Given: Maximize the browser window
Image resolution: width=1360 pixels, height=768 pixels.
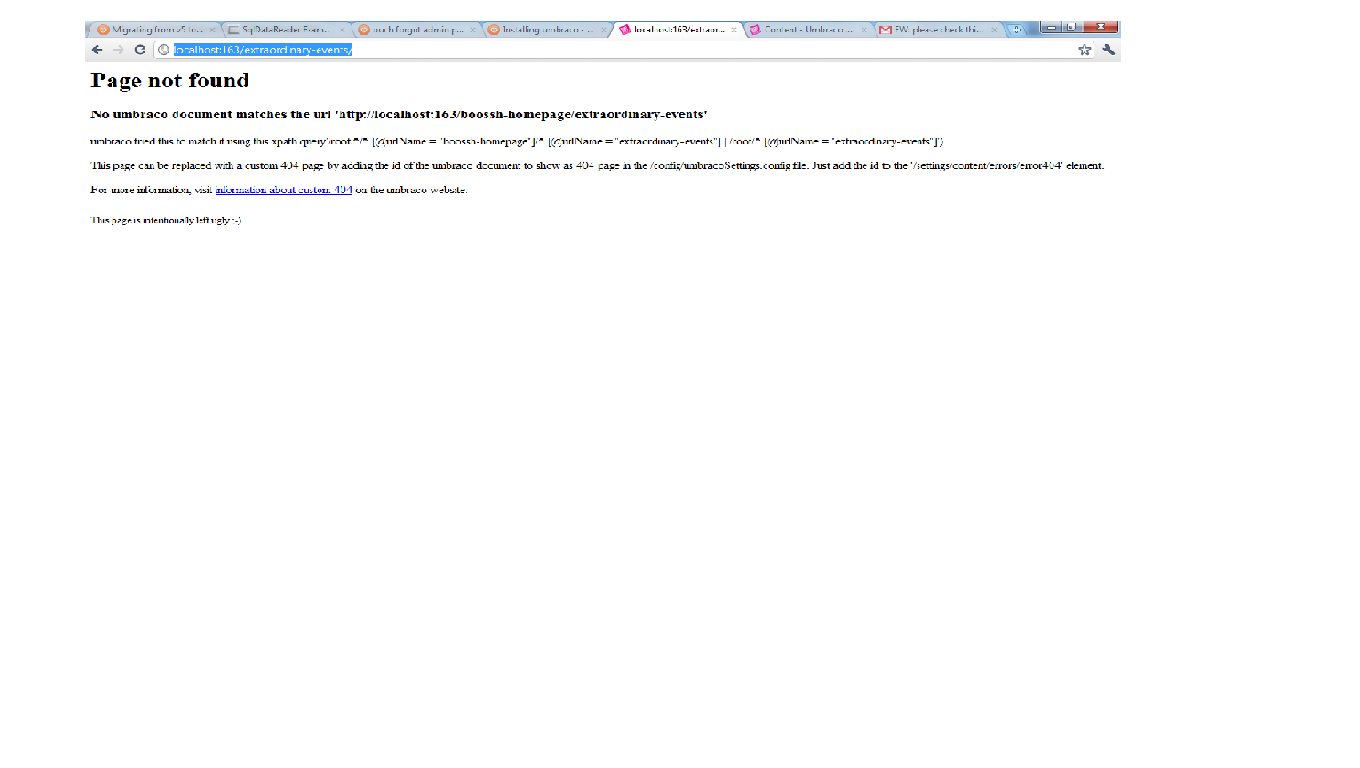Looking at the screenshot, I should tap(1071, 27).
